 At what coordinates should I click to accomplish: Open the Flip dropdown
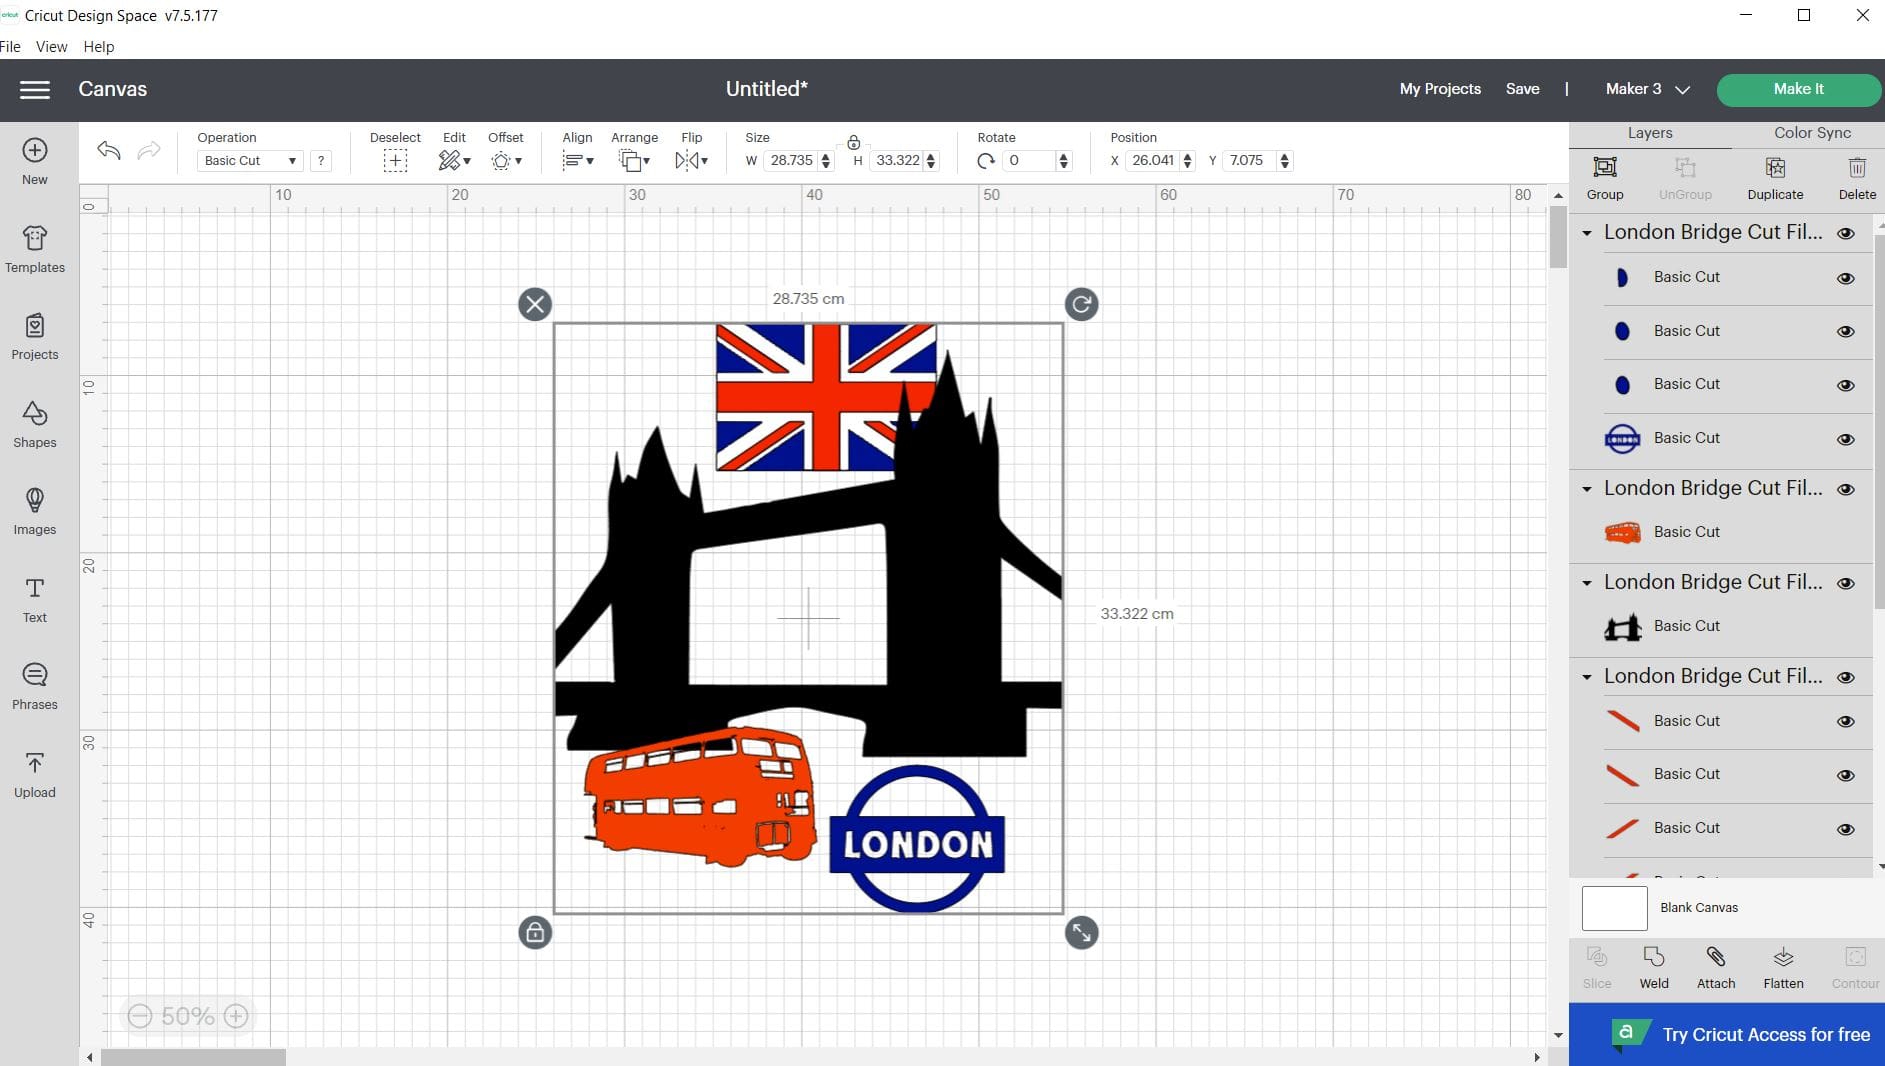[691, 151]
